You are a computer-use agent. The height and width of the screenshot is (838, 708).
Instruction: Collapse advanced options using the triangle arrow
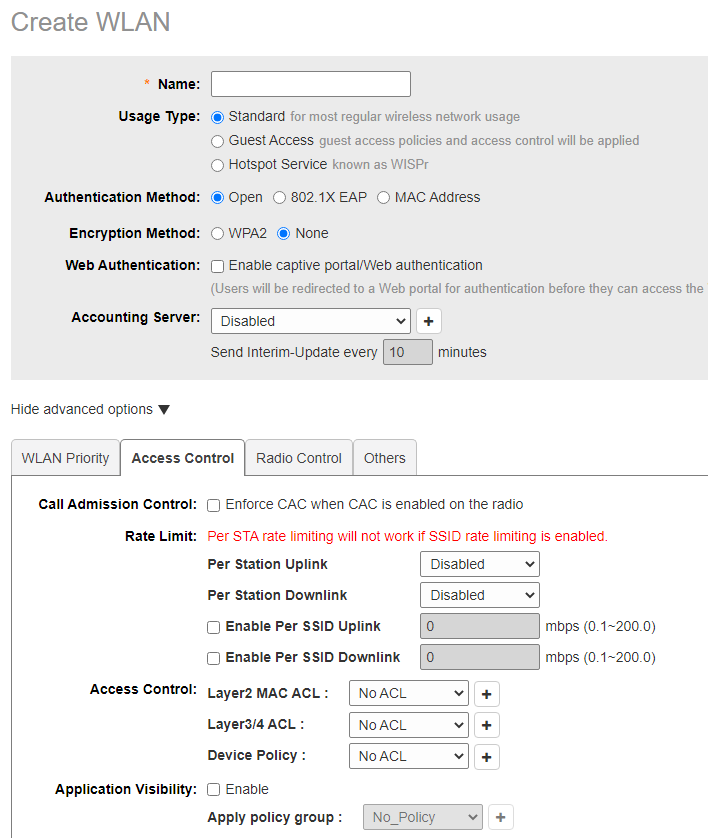164,410
